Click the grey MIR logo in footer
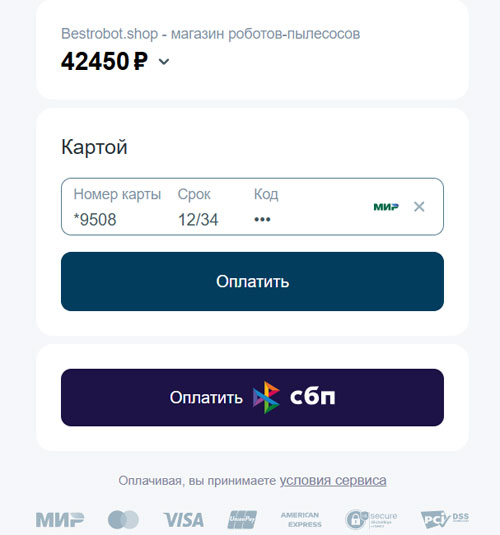The image size is (500, 535). pos(60,520)
